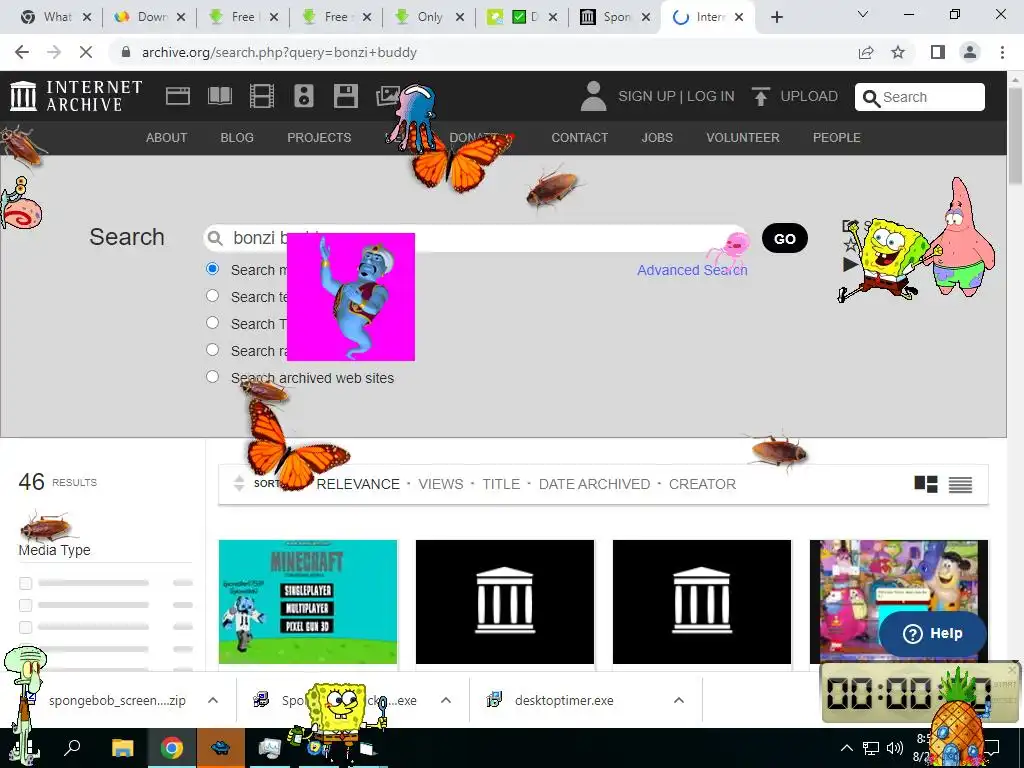This screenshot has width=1024, height=768.
Task: Click the page vertical scrollbar
Action: 1015,135
